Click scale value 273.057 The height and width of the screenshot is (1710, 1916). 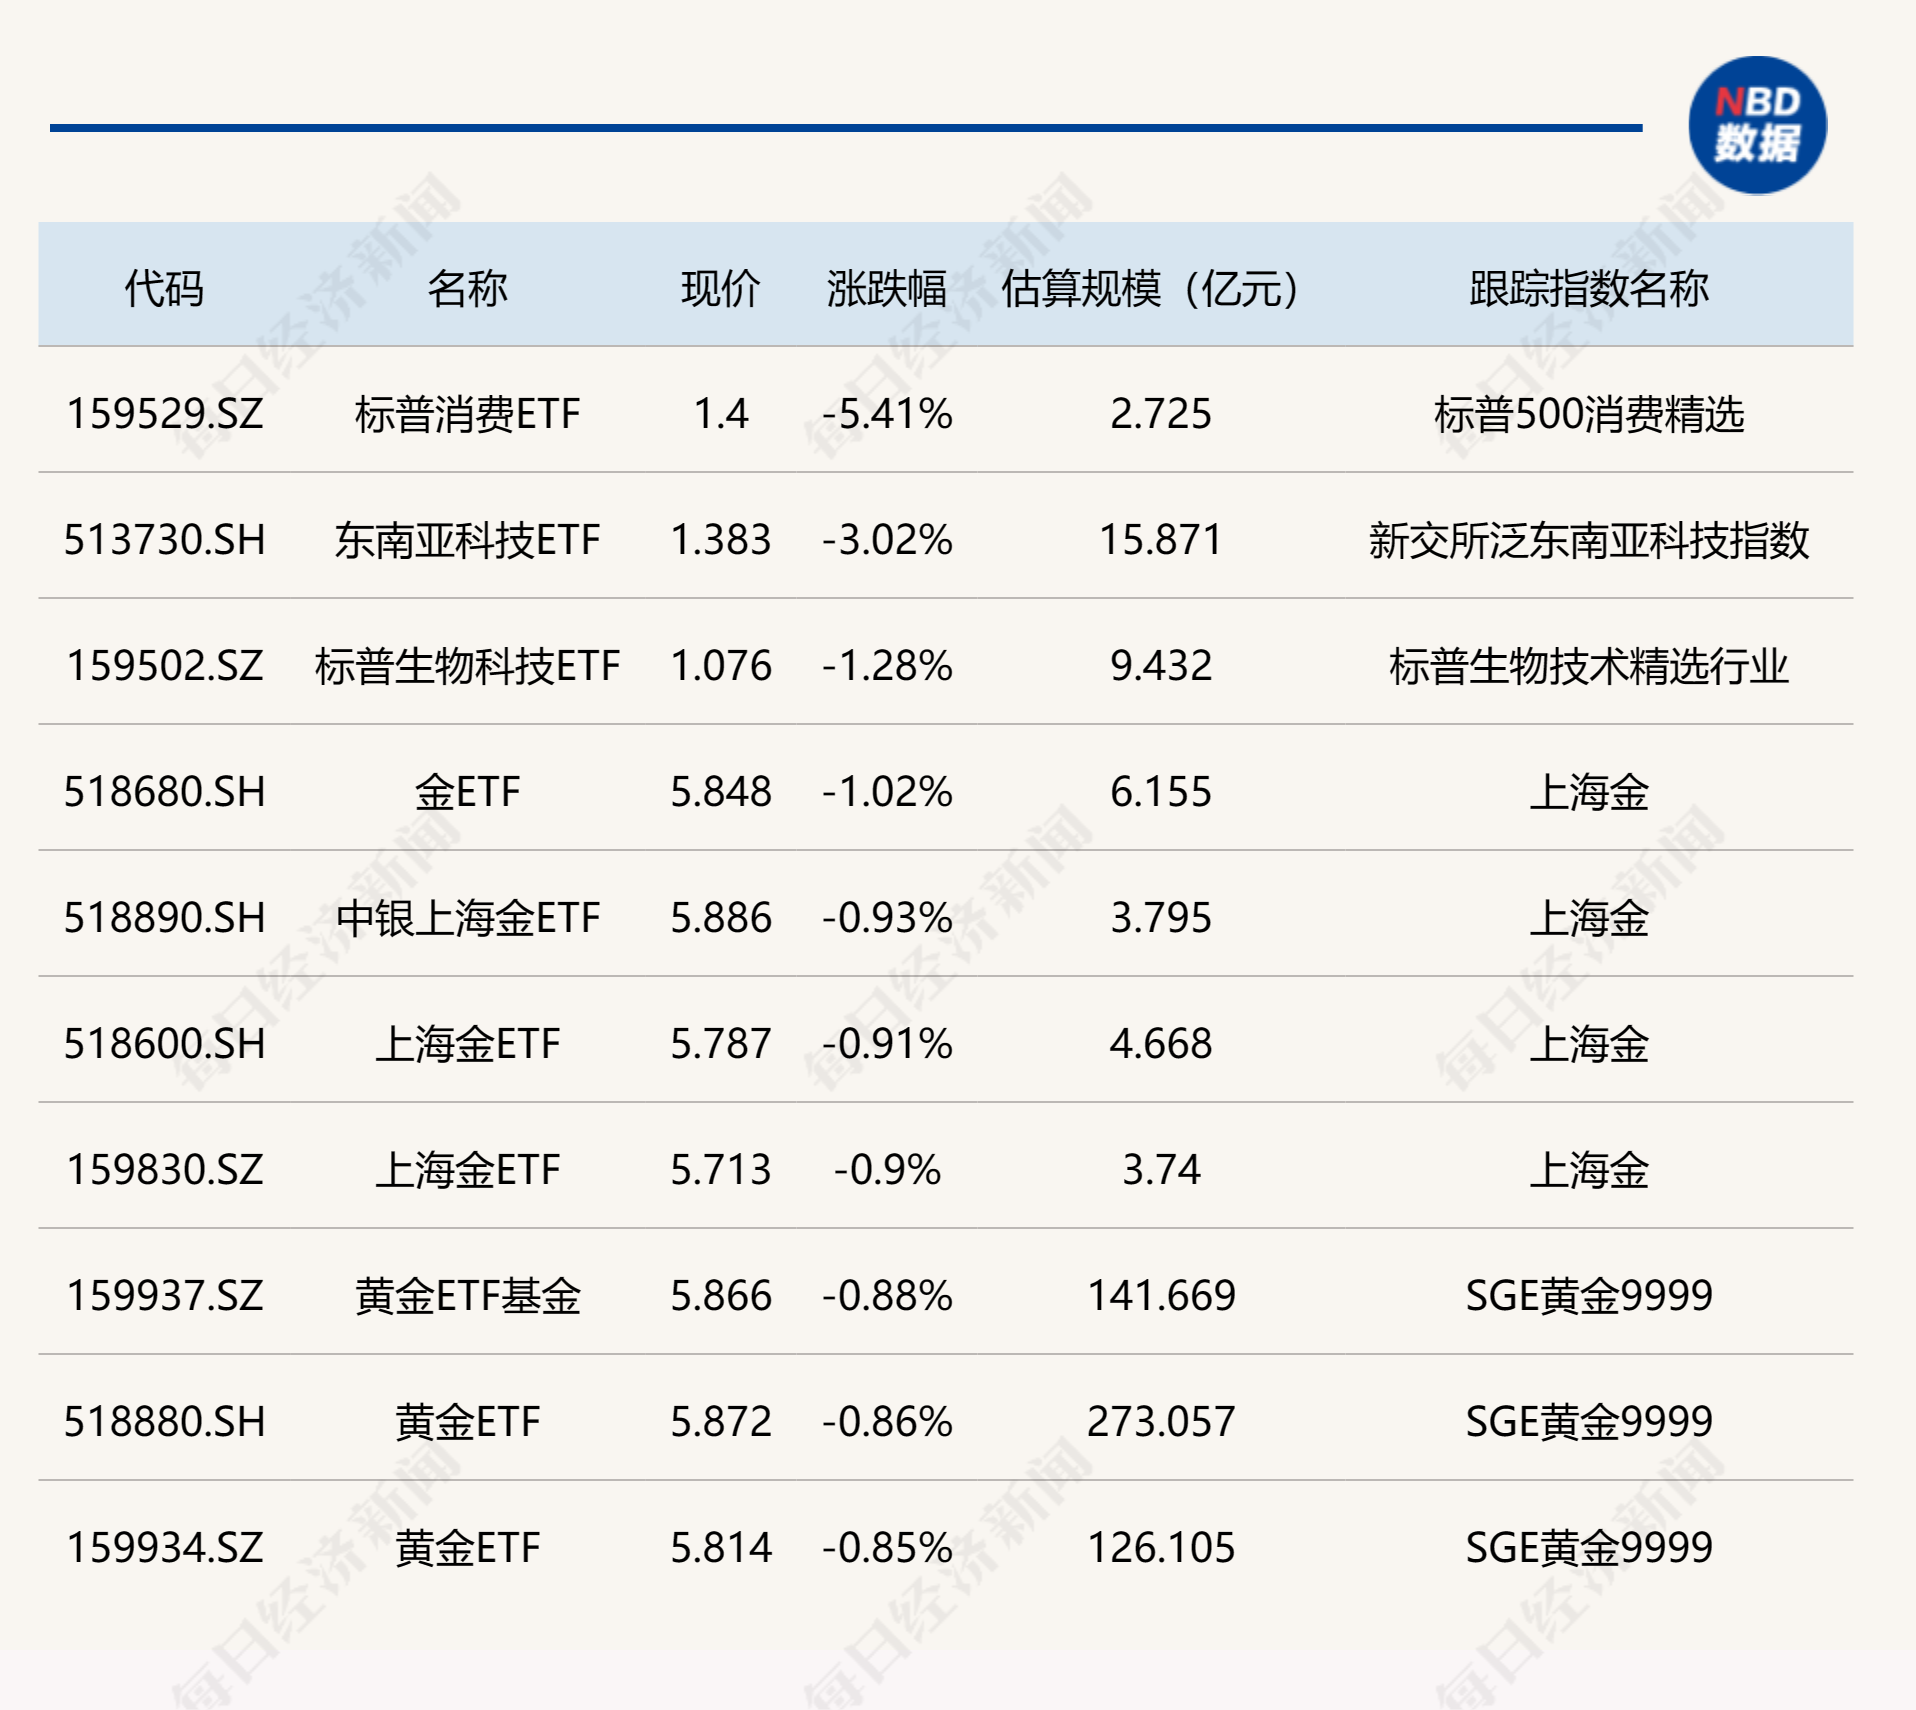(1160, 1422)
